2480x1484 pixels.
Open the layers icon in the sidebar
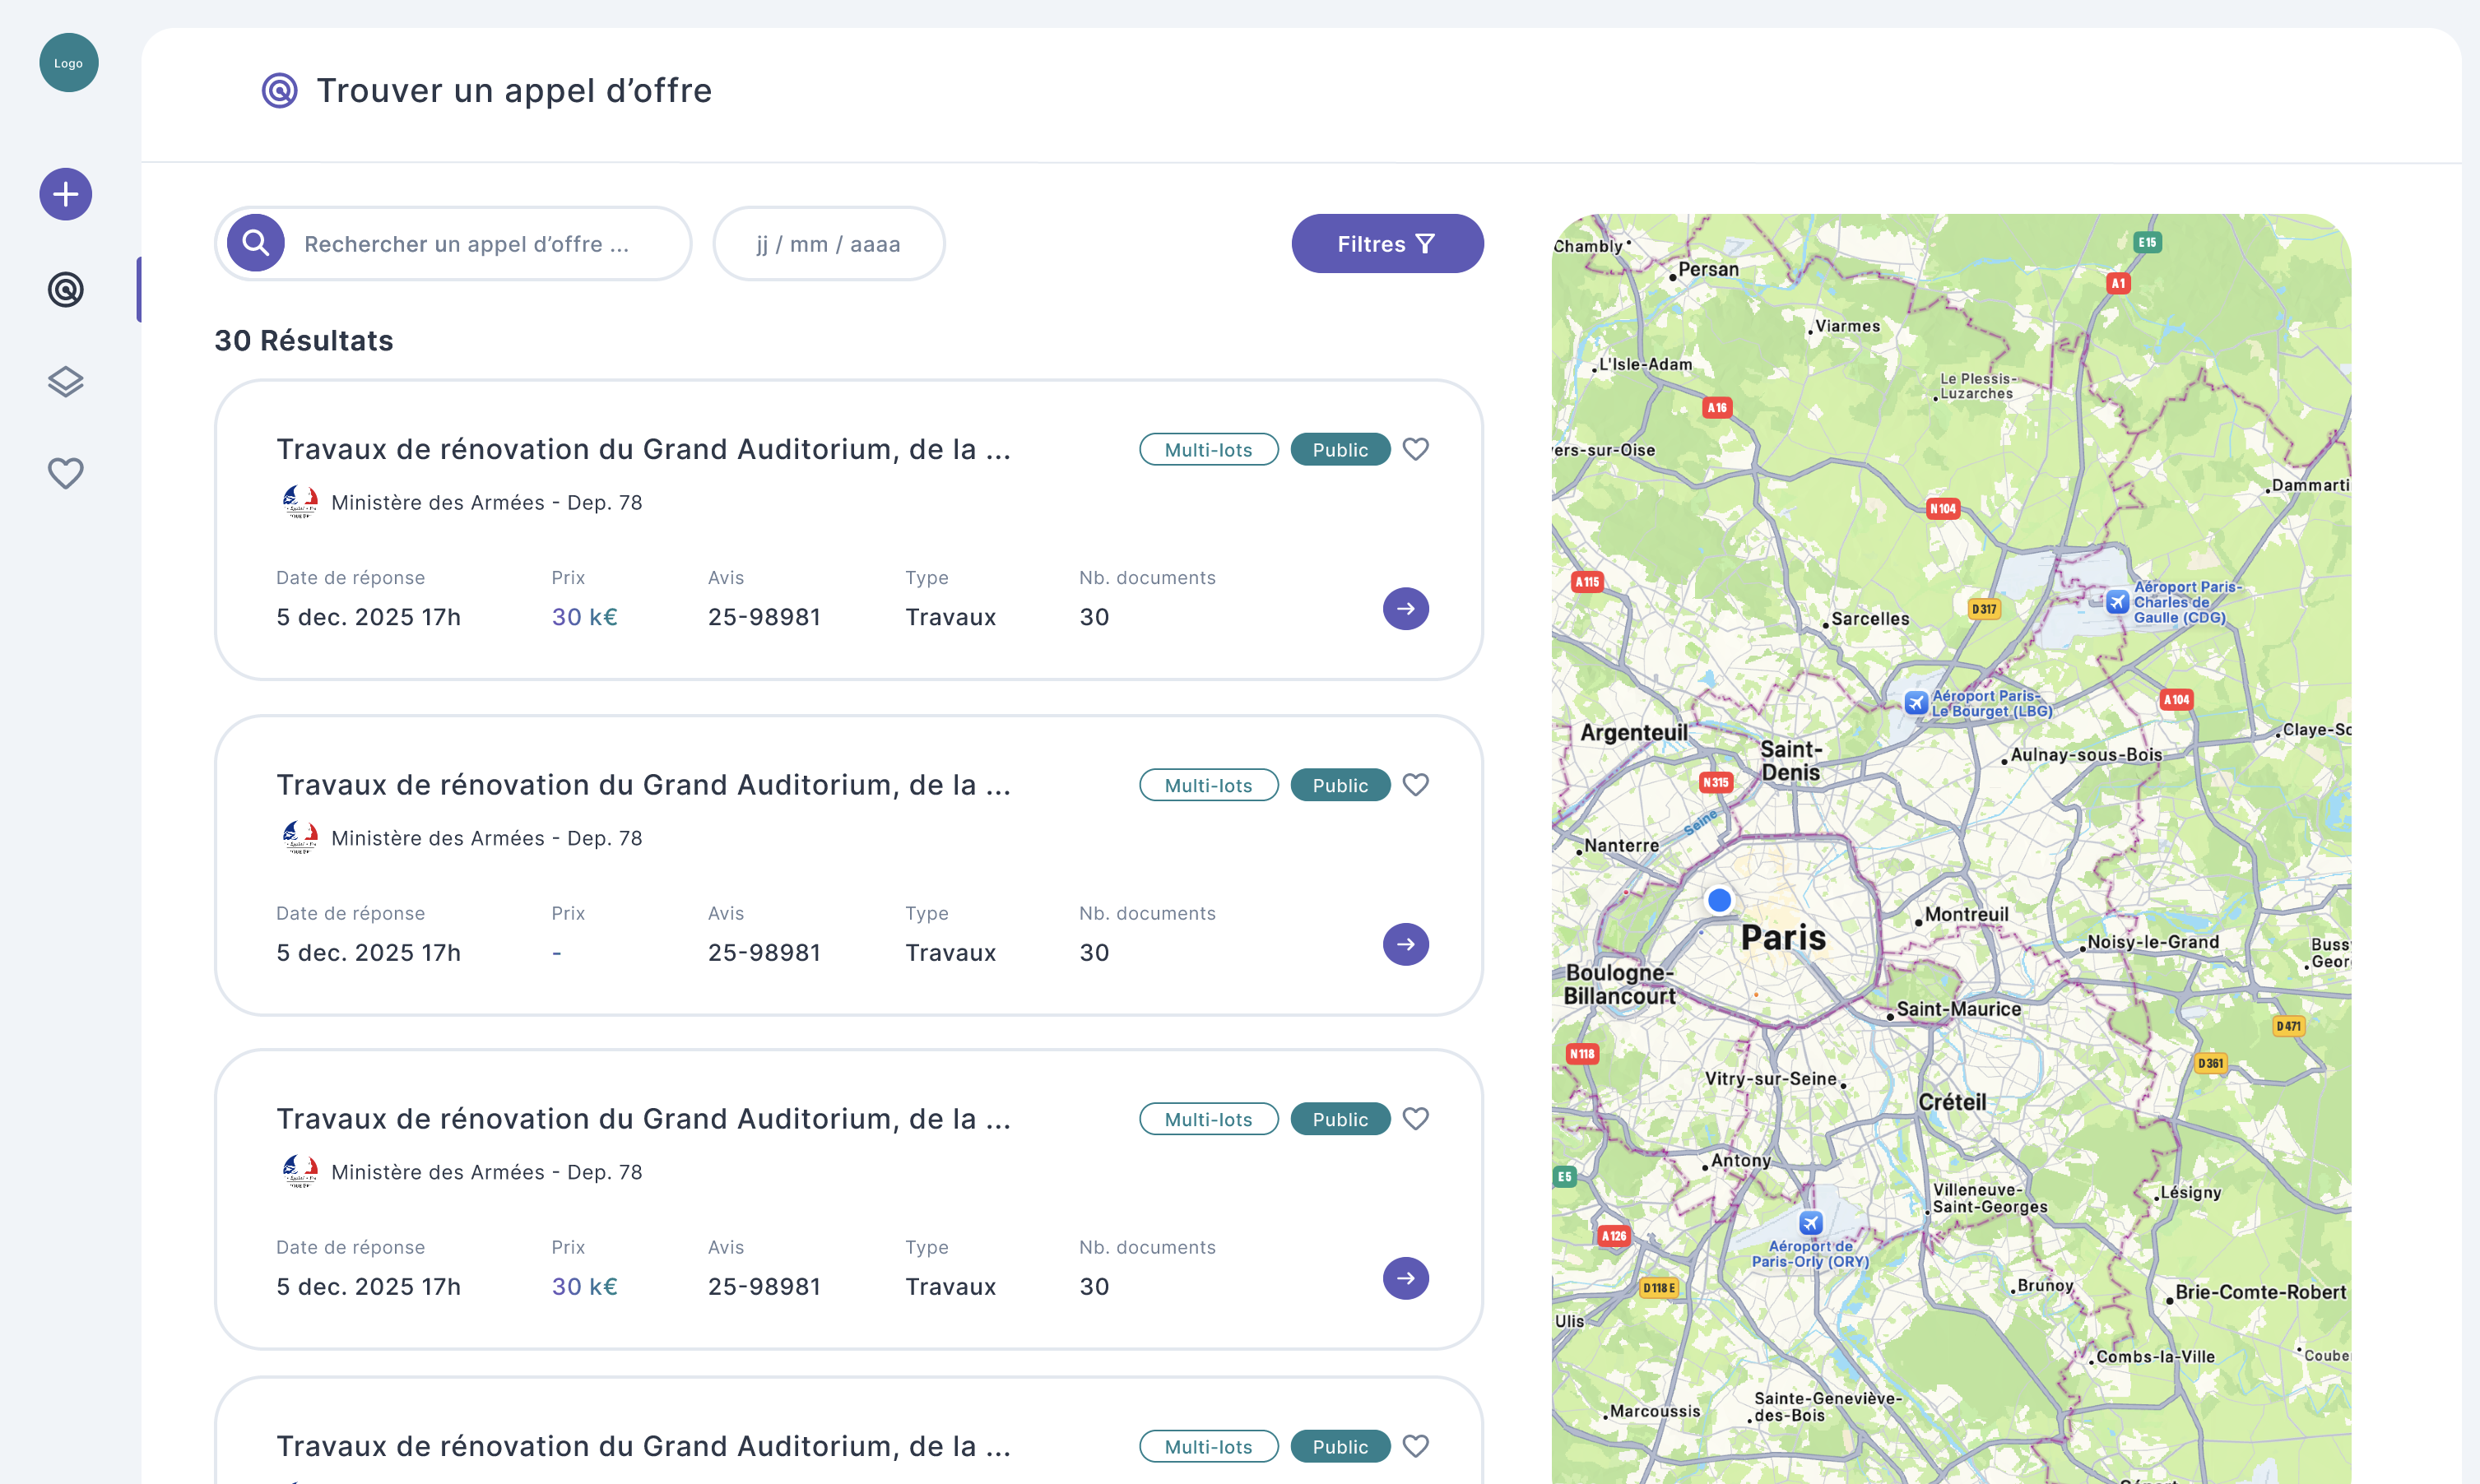click(x=66, y=381)
